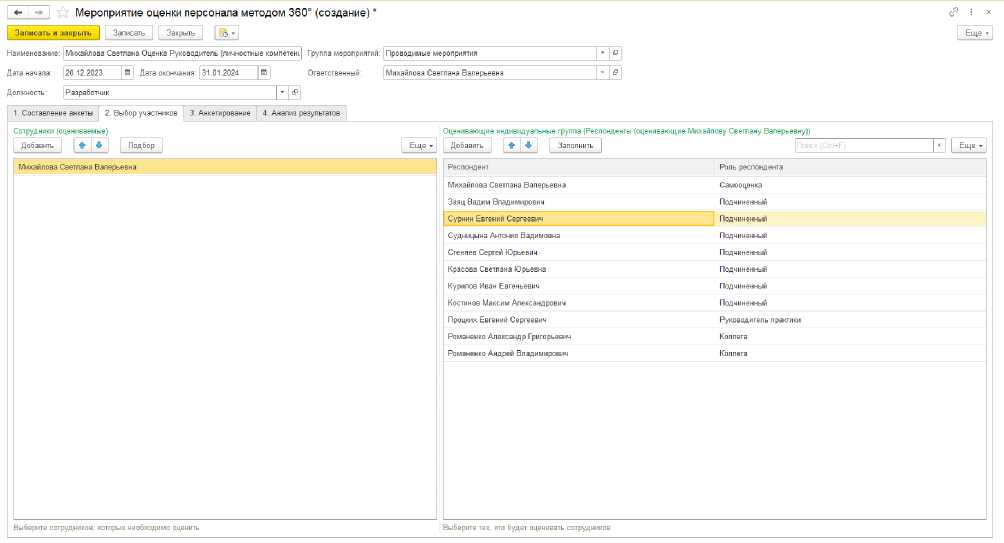
Task: Click the forward navigation arrow
Action: click(38, 12)
